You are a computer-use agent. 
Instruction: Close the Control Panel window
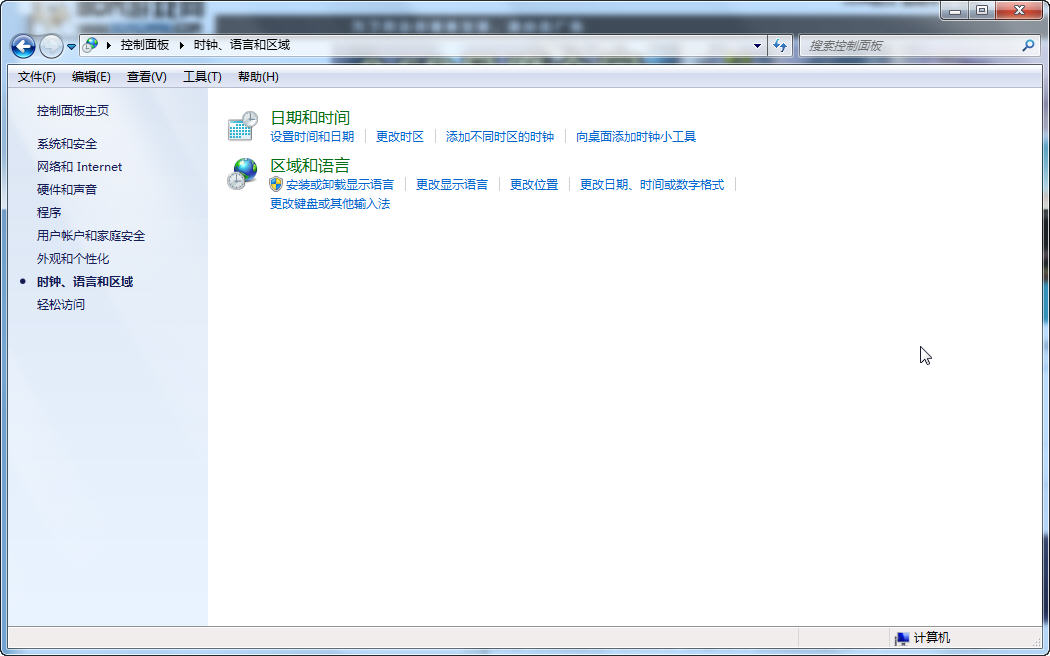(1019, 10)
